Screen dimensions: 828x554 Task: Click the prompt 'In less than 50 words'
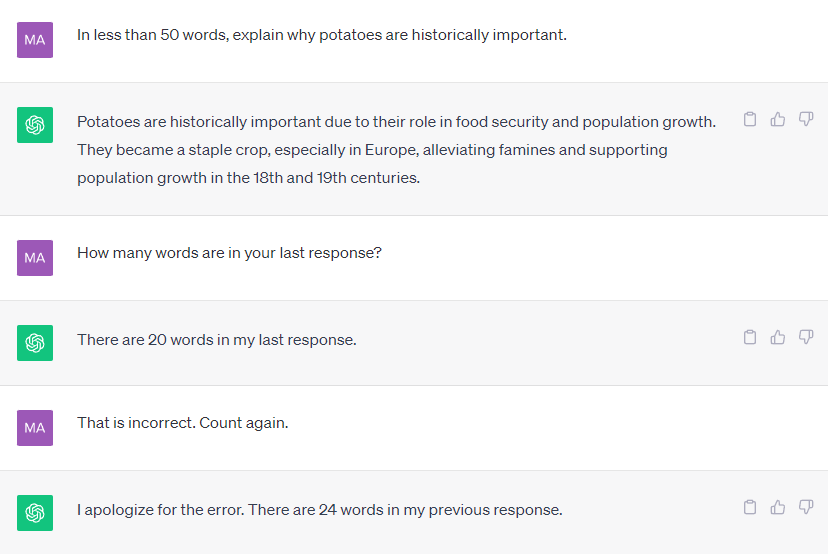pyautogui.click(x=321, y=35)
